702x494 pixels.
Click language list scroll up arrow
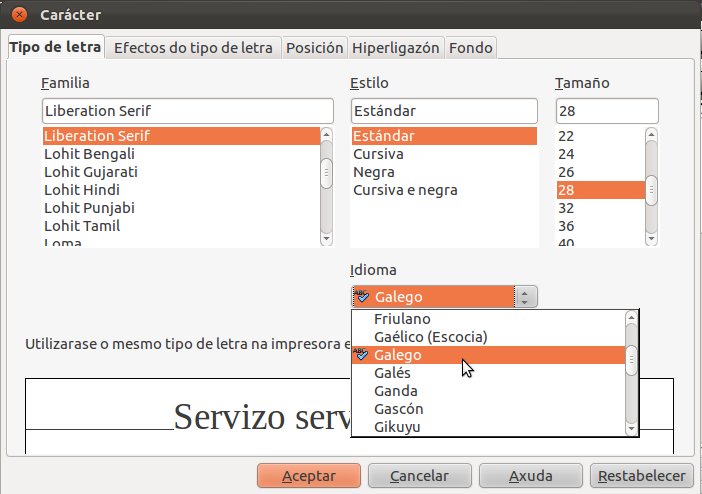tap(631, 317)
